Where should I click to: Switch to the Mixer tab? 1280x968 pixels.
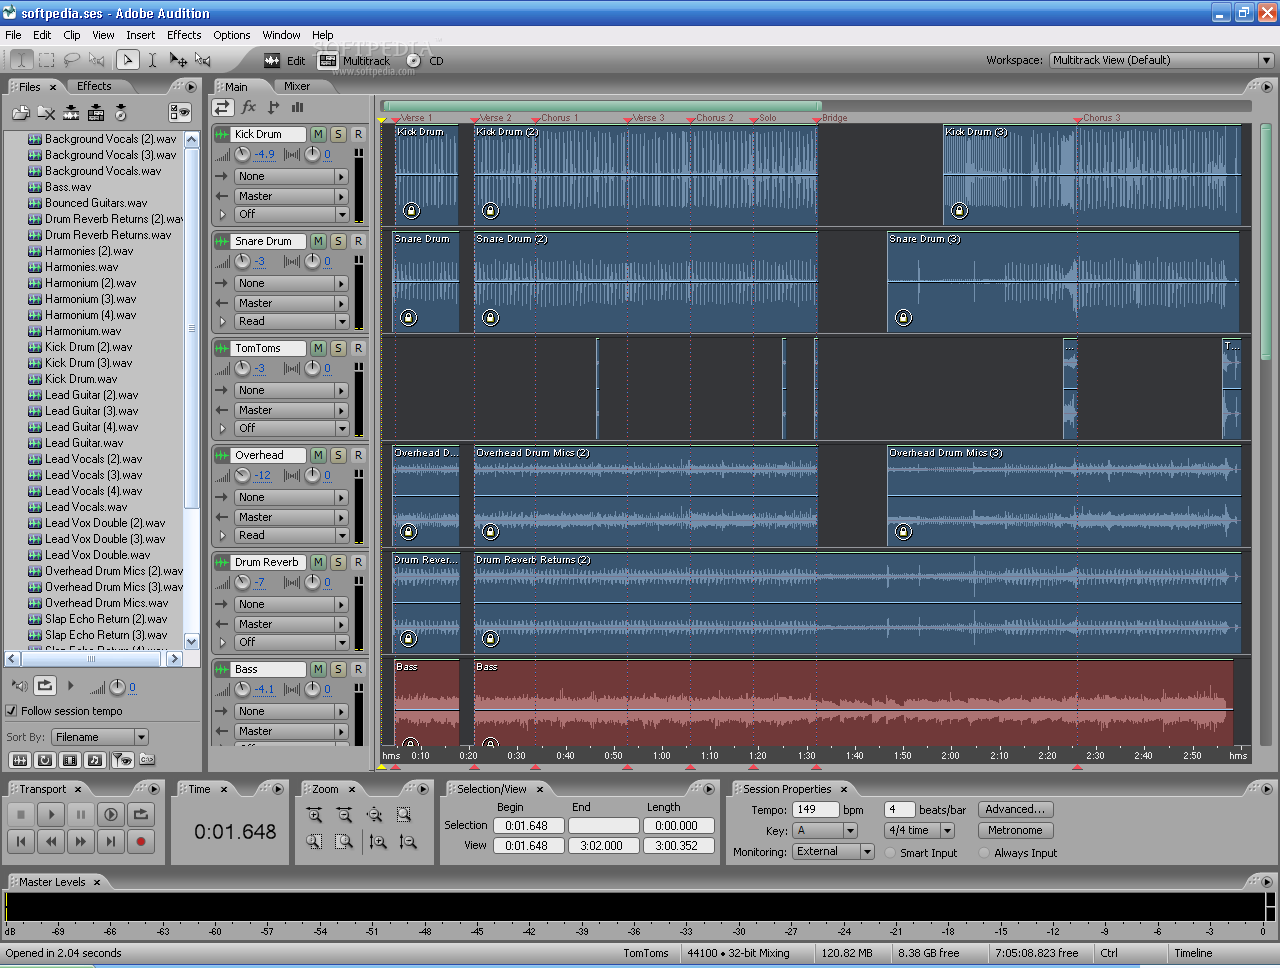click(297, 87)
